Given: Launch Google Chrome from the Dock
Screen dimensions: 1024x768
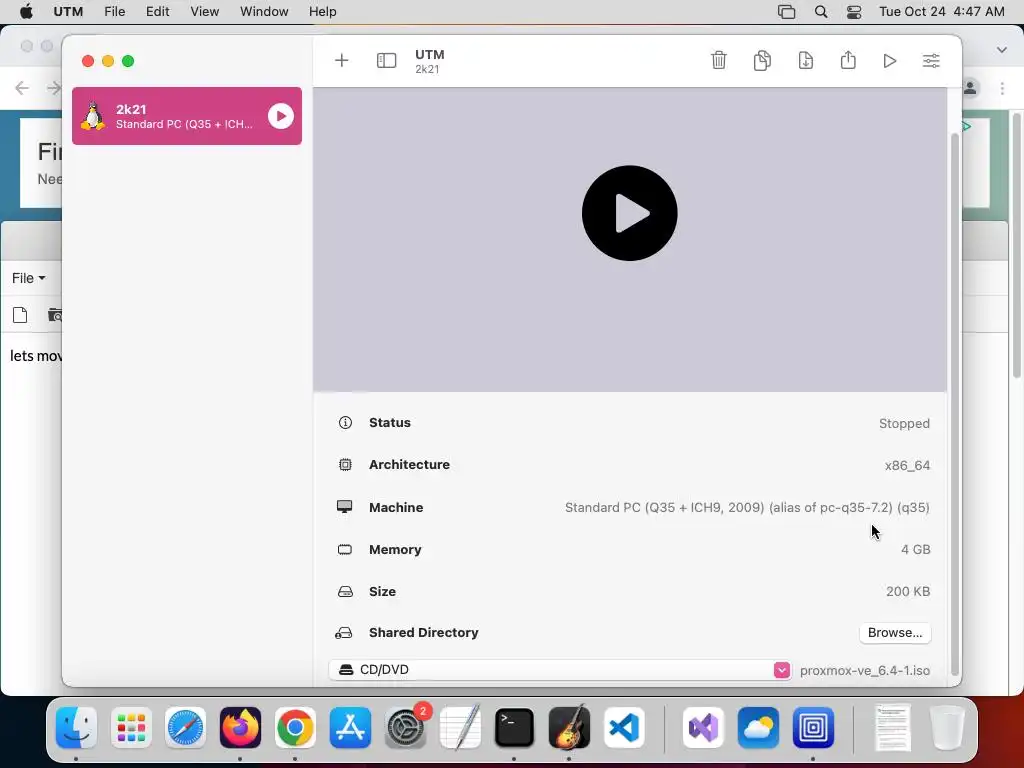Looking at the screenshot, I should pyautogui.click(x=295, y=728).
